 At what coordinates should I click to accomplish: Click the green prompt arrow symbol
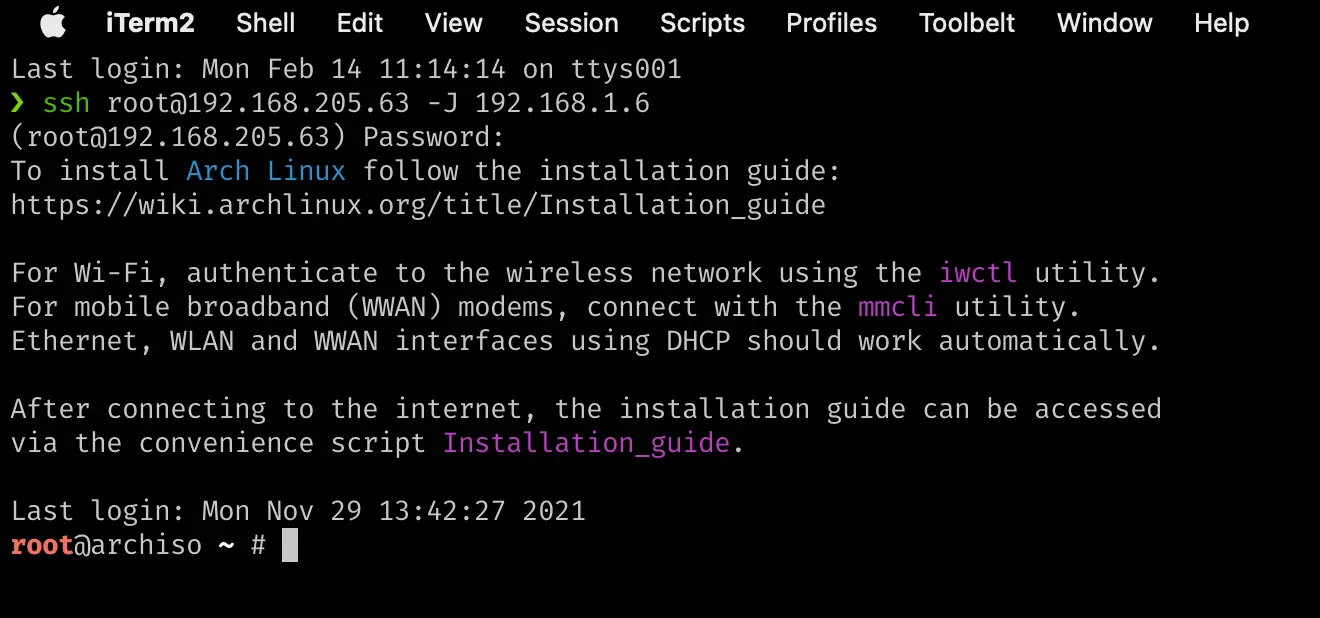16,102
